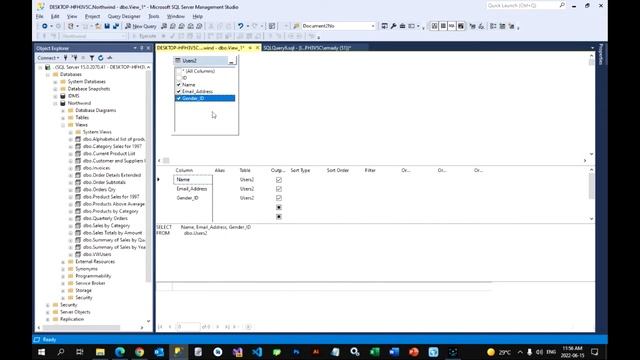This screenshot has height=360, width=640.
Task: Check the ID column checkbox in Users2
Action: (178, 78)
